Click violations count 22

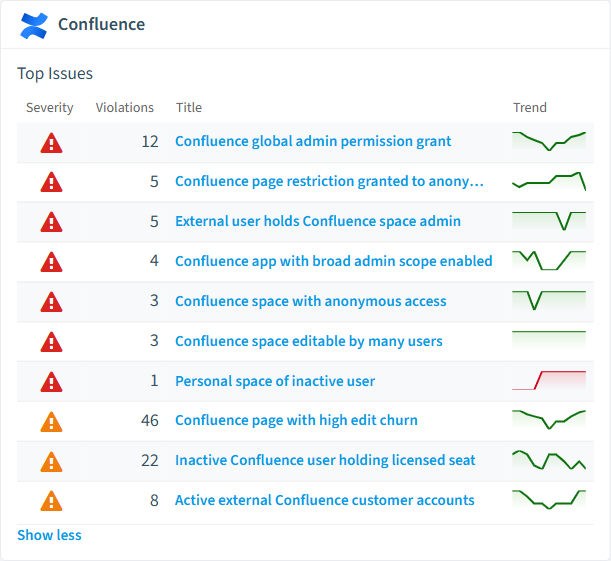click(x=150, y=461)
